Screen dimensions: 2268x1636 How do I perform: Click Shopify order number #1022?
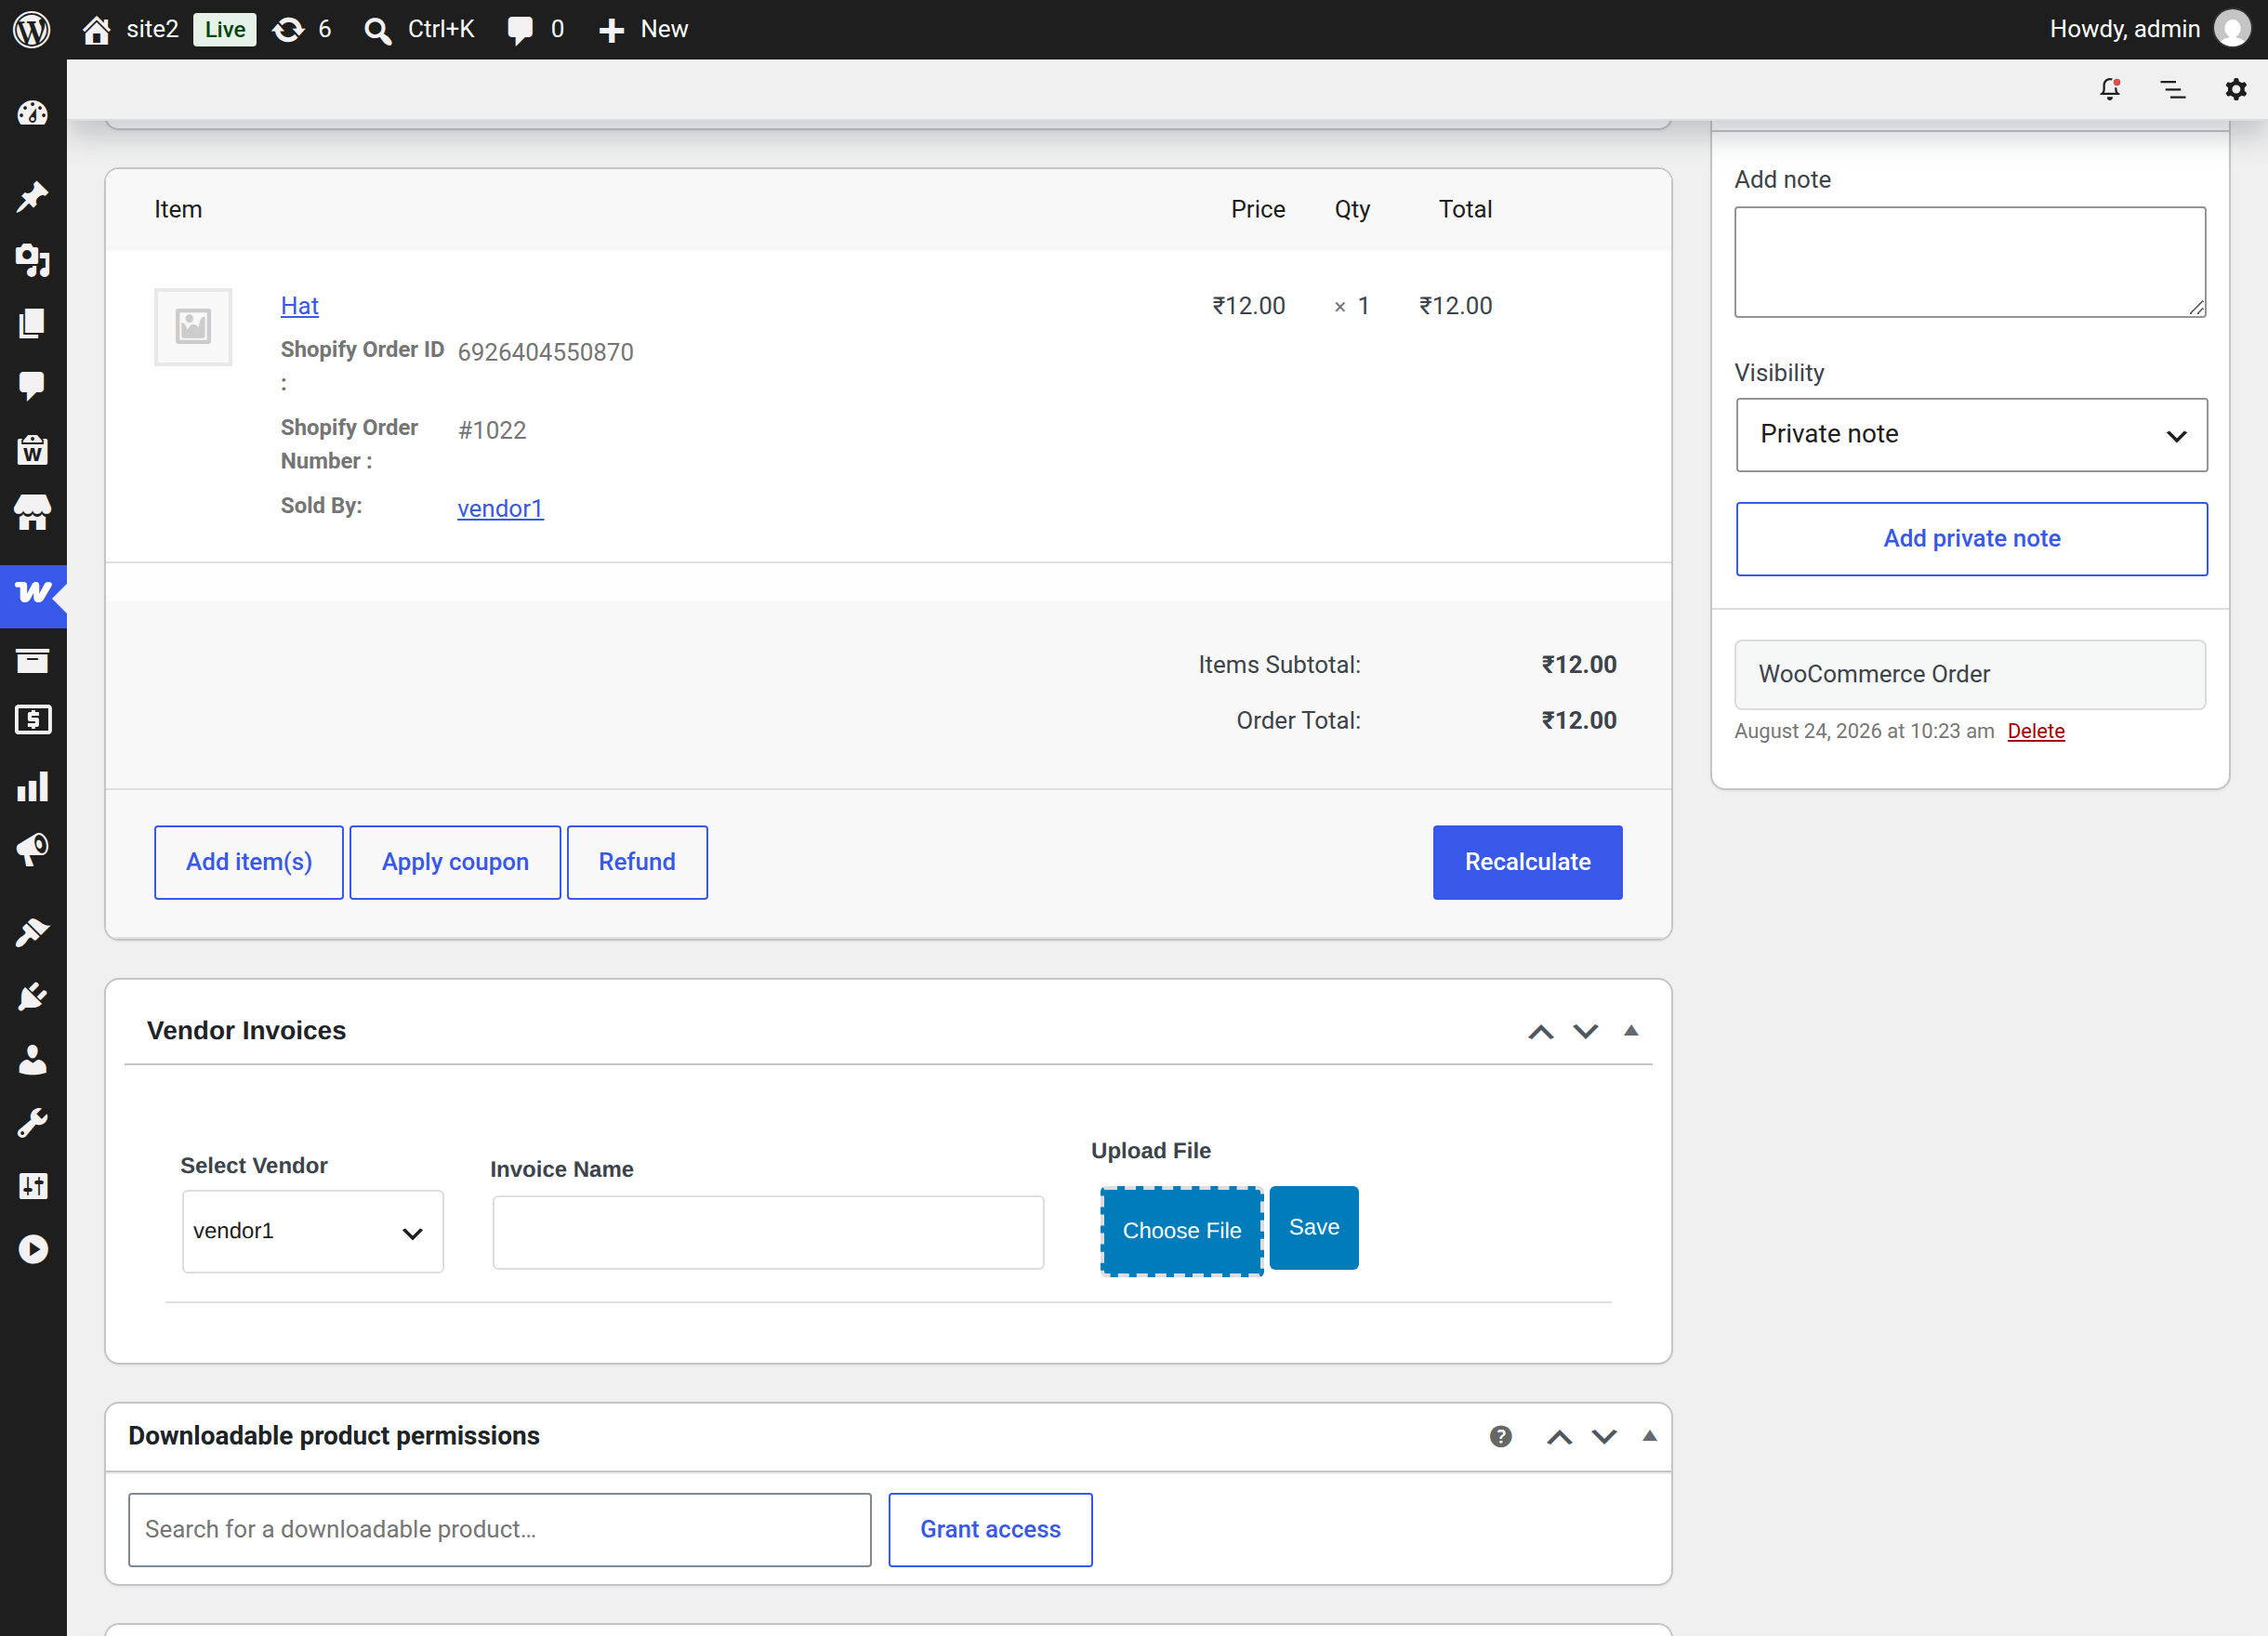coord(492,430)
